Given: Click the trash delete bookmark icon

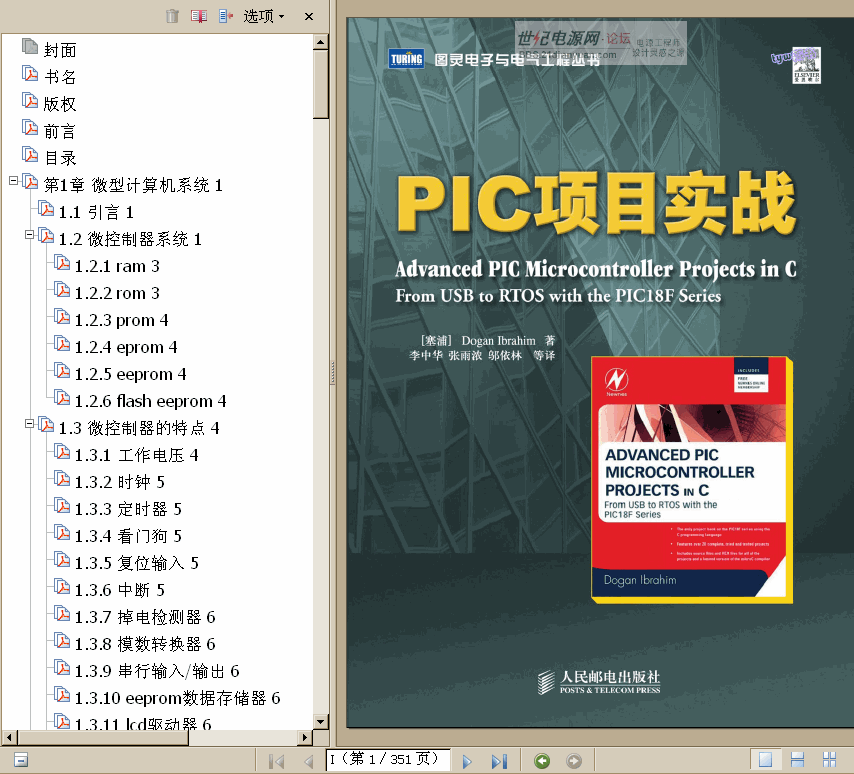Looking at the screenshot, I should (172, 16).
